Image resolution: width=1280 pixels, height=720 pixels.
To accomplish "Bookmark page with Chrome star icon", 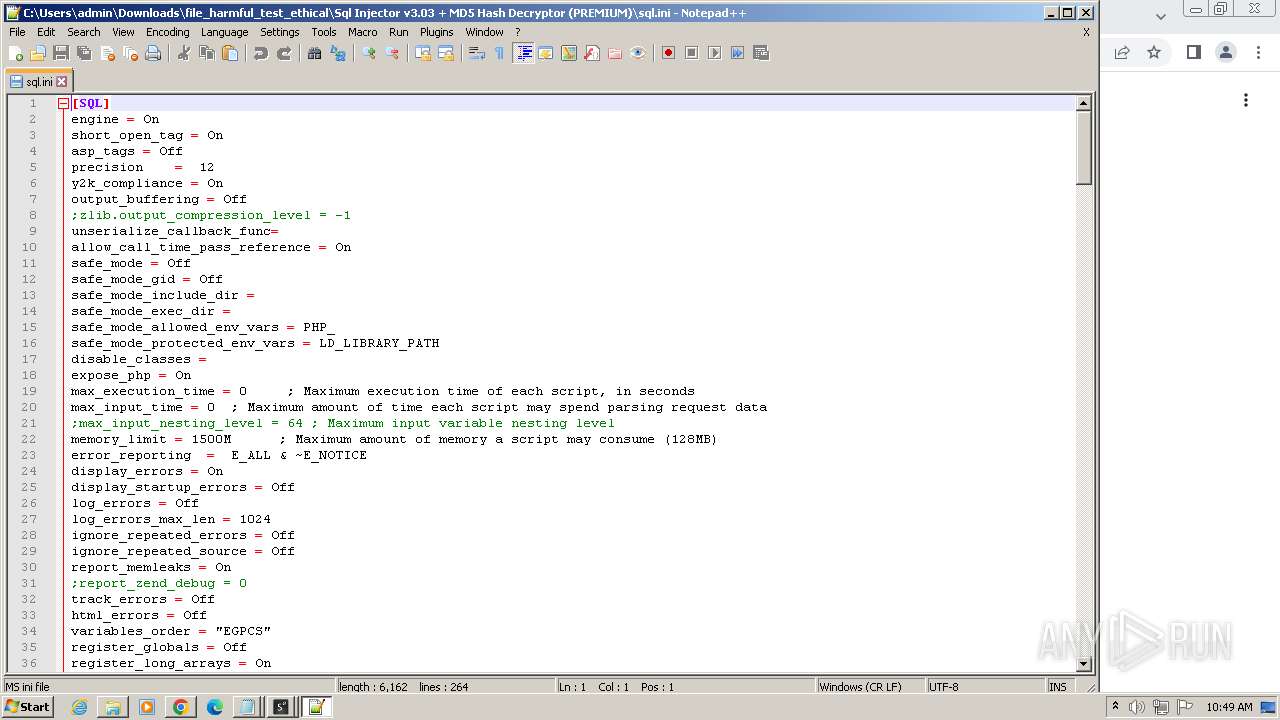I will (1154, 53).
